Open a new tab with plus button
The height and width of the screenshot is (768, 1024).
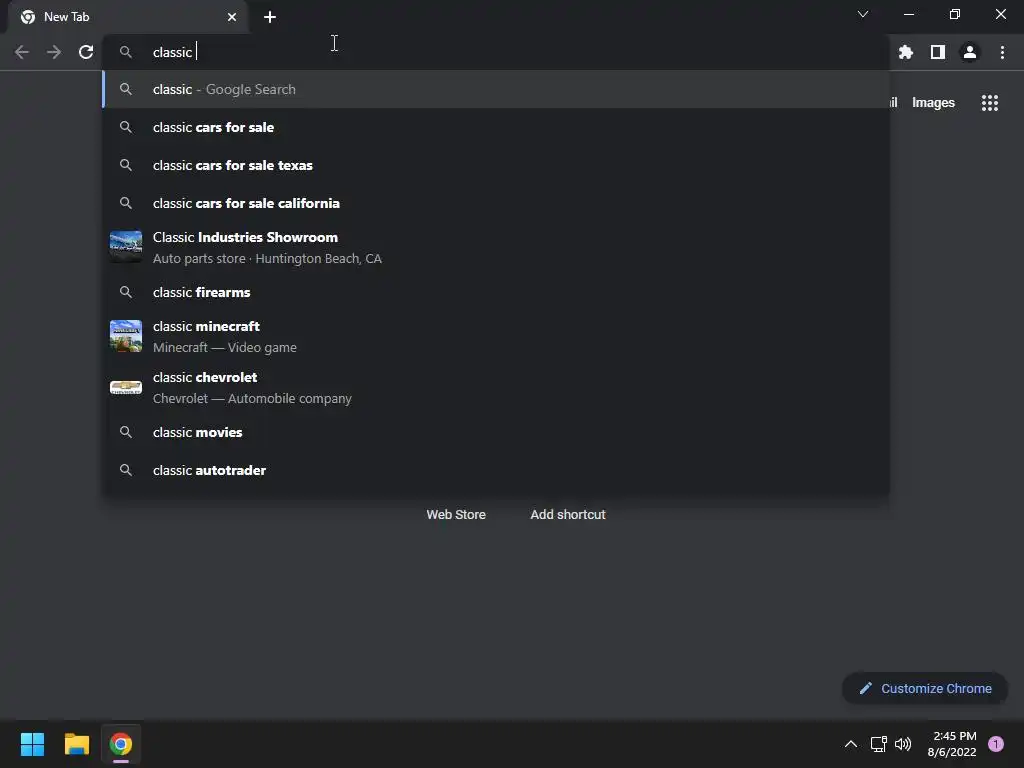270,17
